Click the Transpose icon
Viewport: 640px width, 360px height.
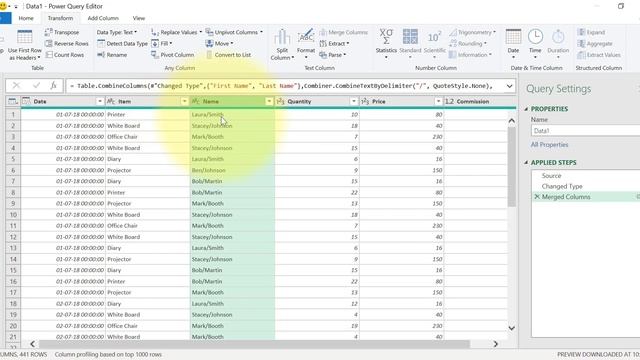(49, 32)
